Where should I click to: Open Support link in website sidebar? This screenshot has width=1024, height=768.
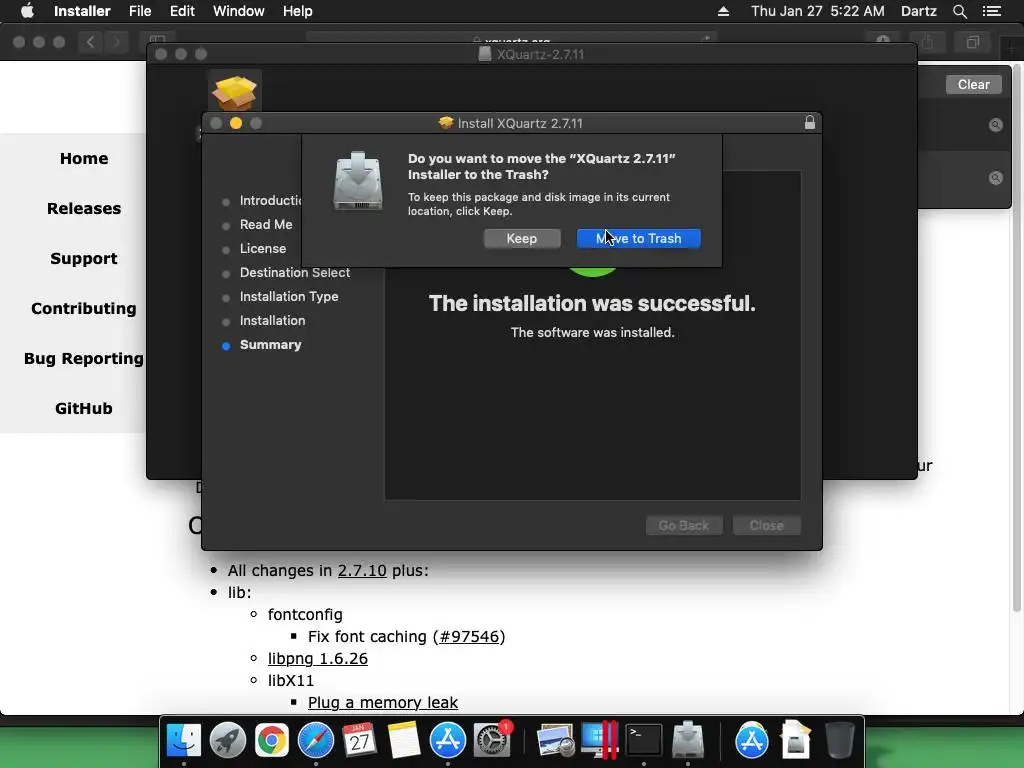click(84, 259)
